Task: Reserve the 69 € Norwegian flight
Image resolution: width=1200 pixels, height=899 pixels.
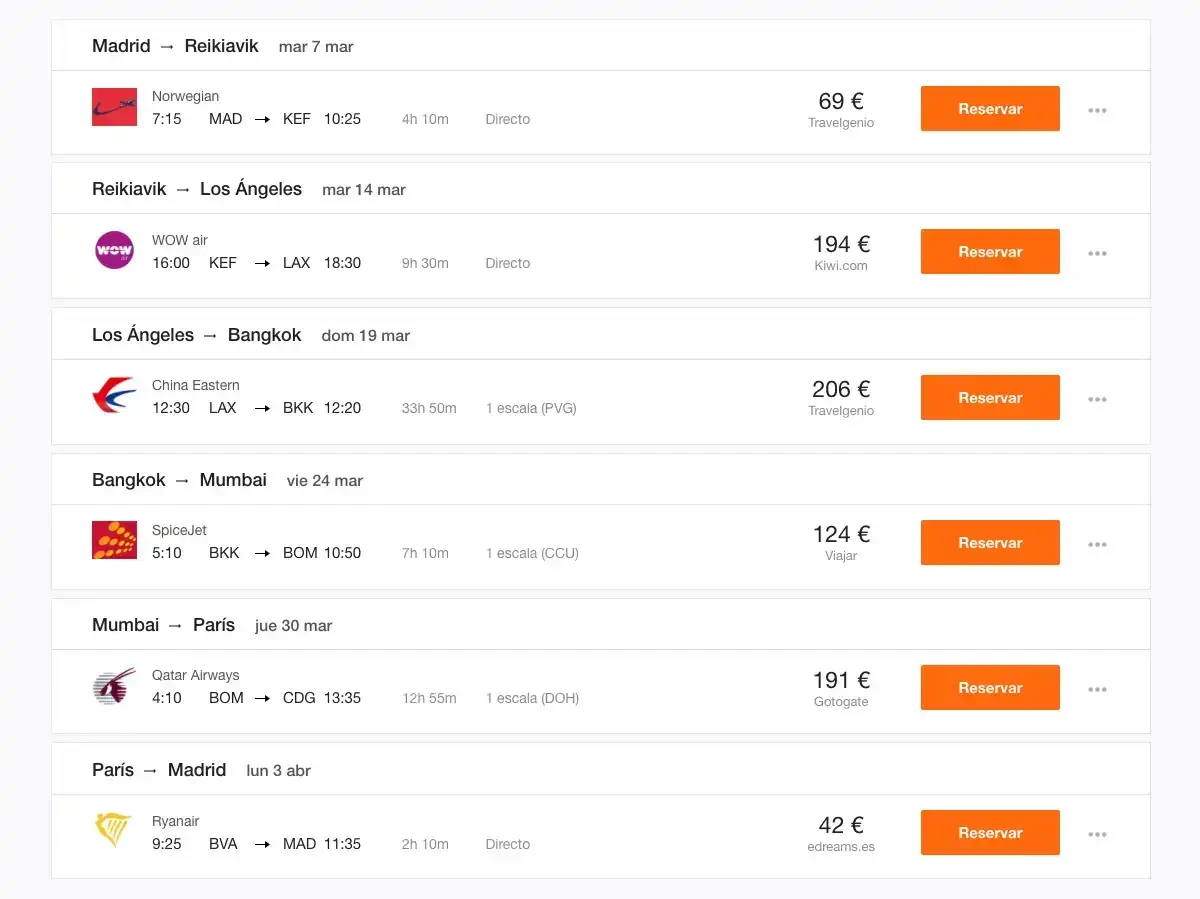Action: tap(990, 108)
